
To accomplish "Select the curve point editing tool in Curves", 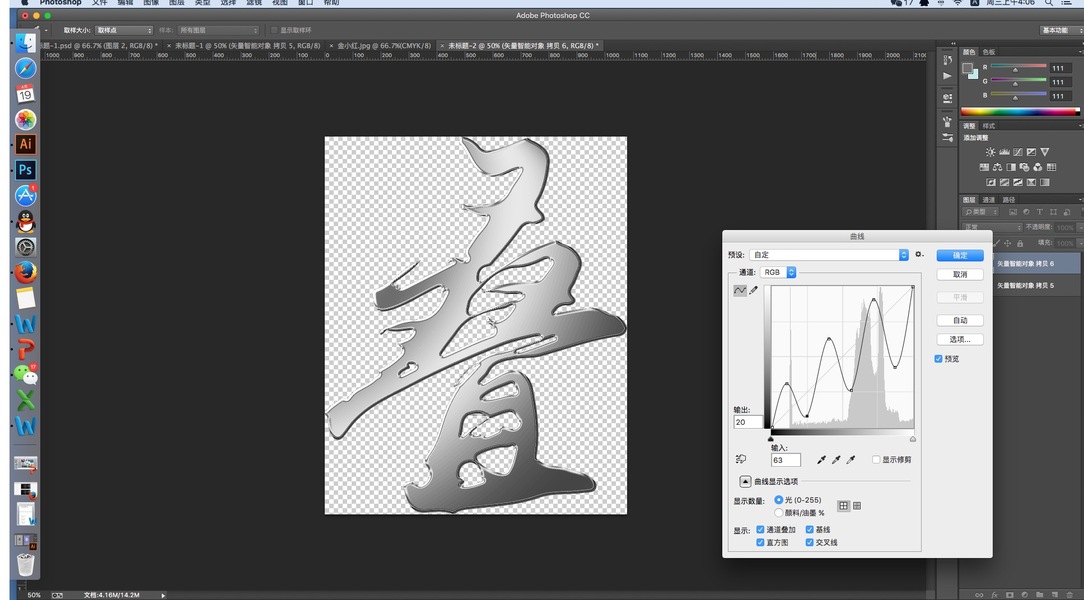I will [x=740, y=290].
